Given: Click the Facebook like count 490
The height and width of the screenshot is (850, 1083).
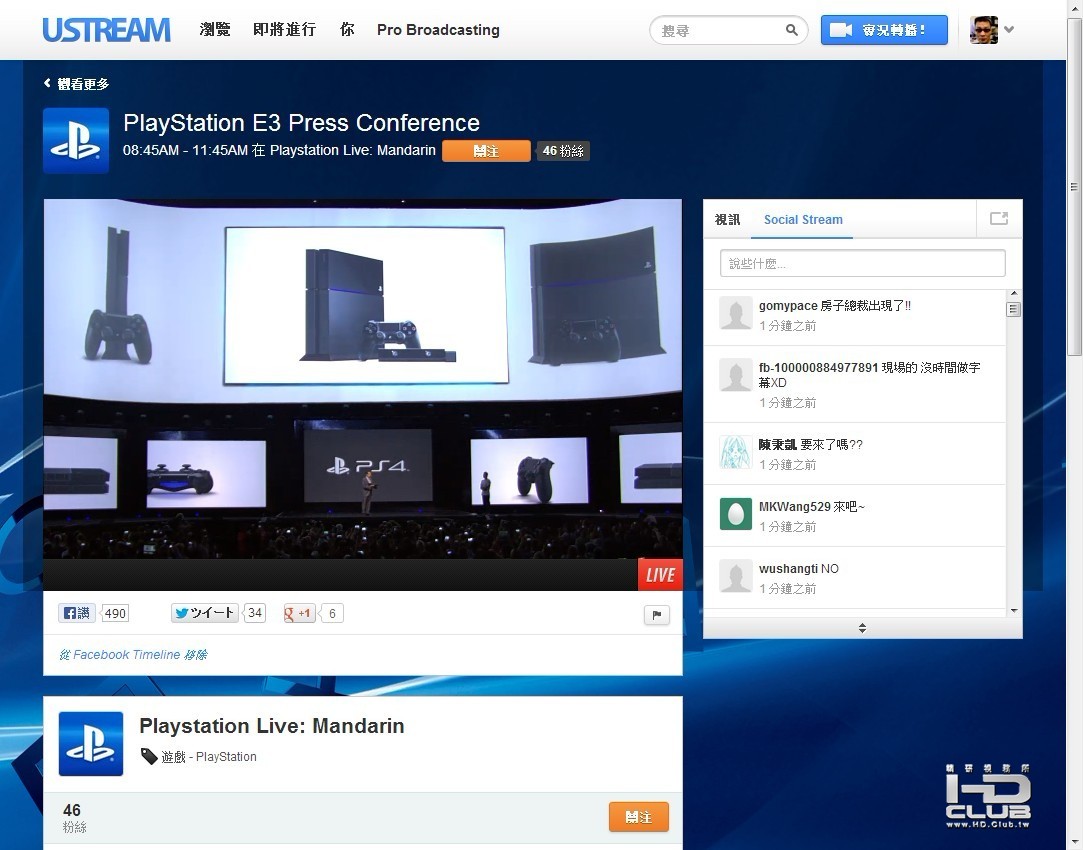Looking at the screenshot, I should coord(115,613).
